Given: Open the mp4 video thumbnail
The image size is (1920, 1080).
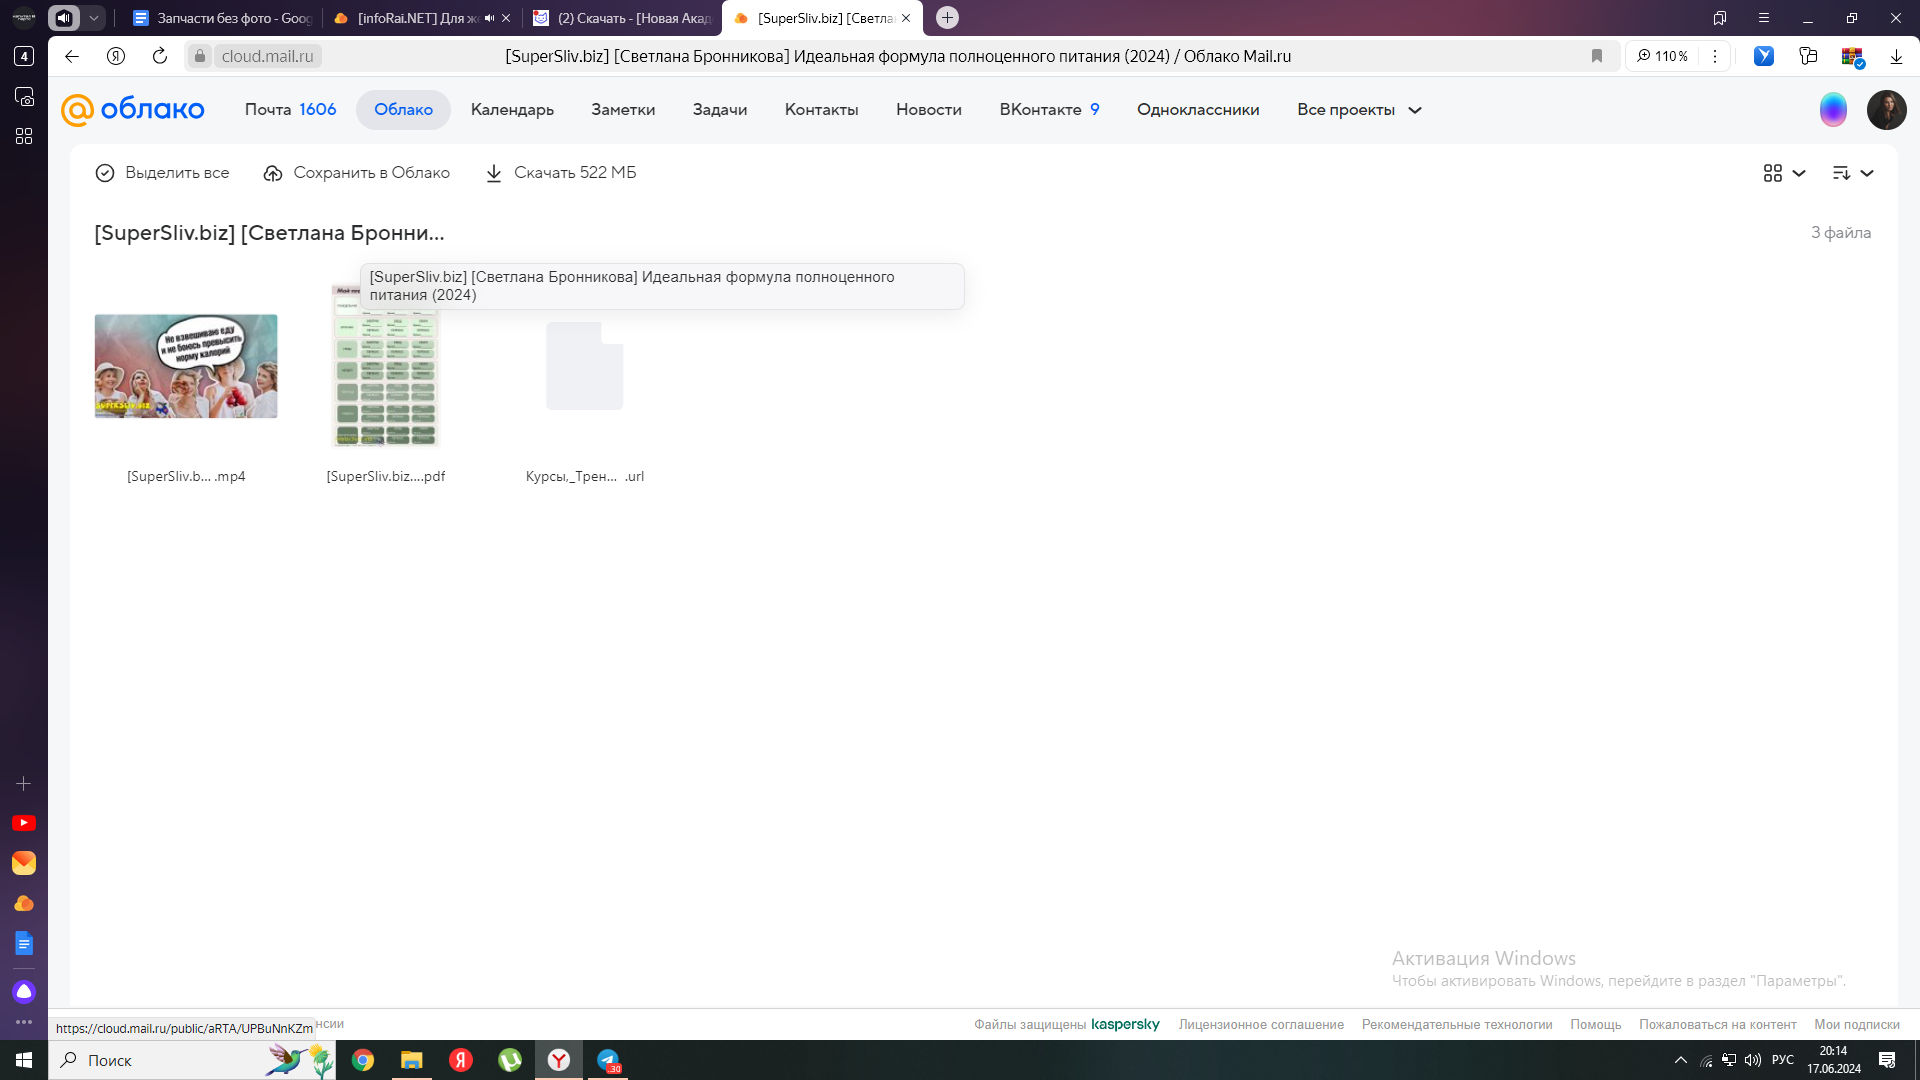Looking at the screenshot, I should tap(186, 366).
